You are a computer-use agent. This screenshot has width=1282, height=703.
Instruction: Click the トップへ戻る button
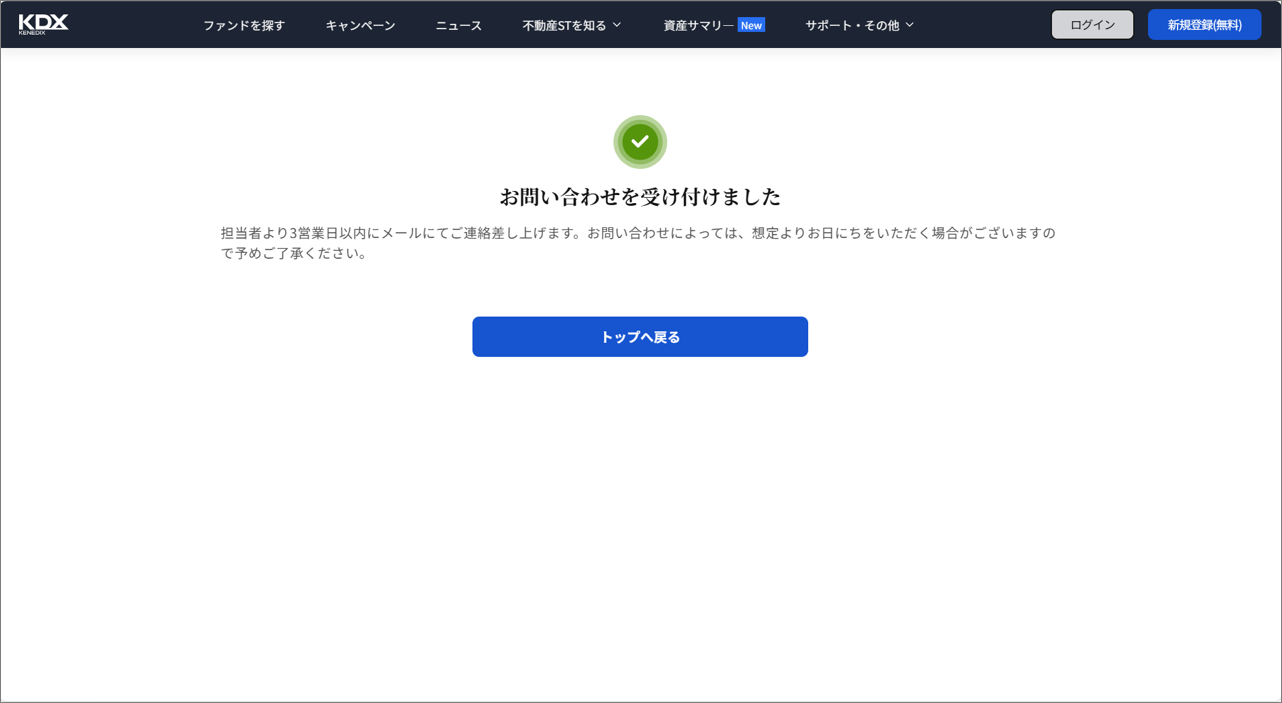click(640, 337)
